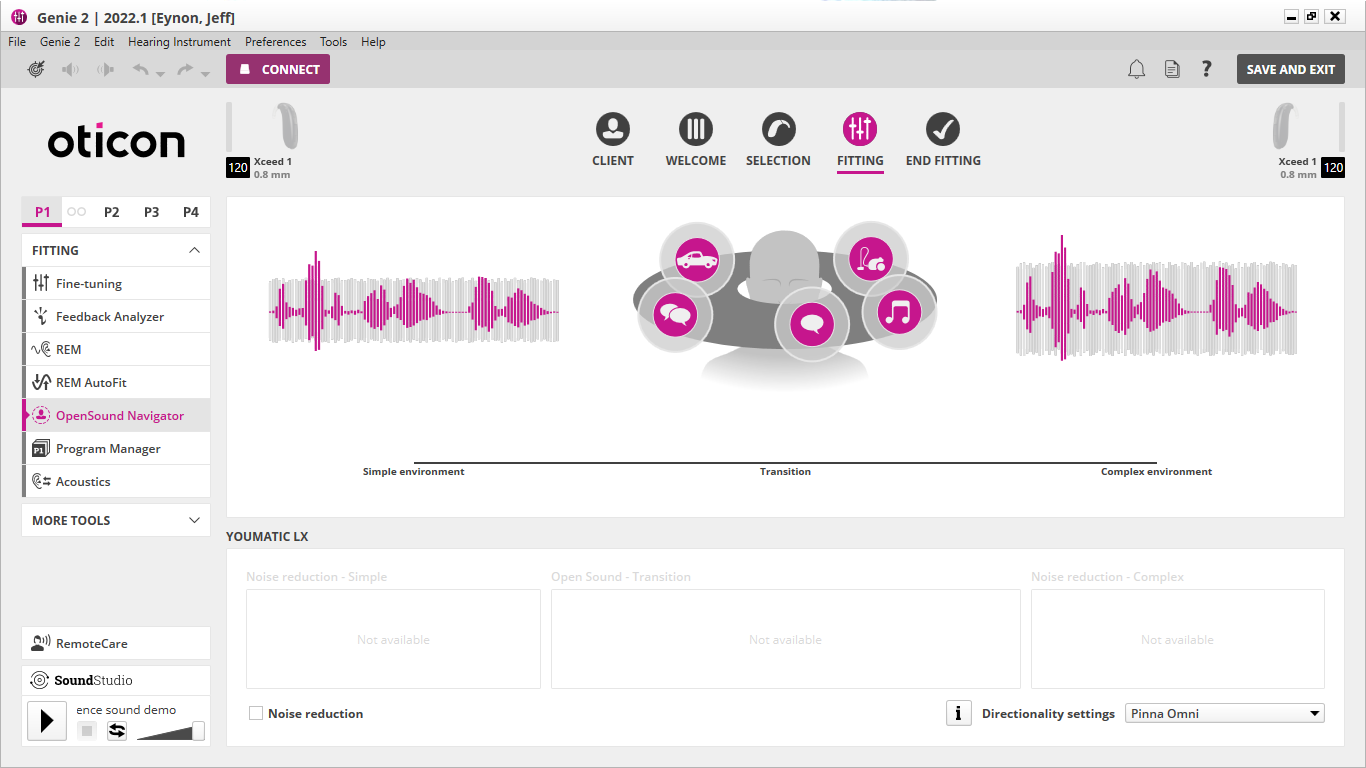Switch to program tab P1
Image resolution: width=1366 pixels, height=768 pixels.
pyautogui.click(x=42, y=212)
